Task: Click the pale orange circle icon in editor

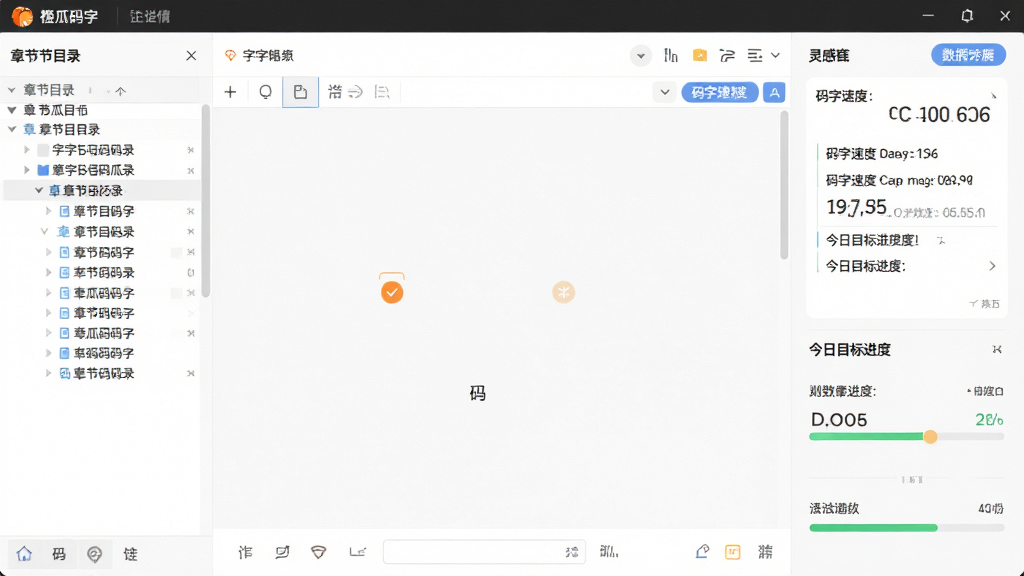Action: click(x=564, y=292)
